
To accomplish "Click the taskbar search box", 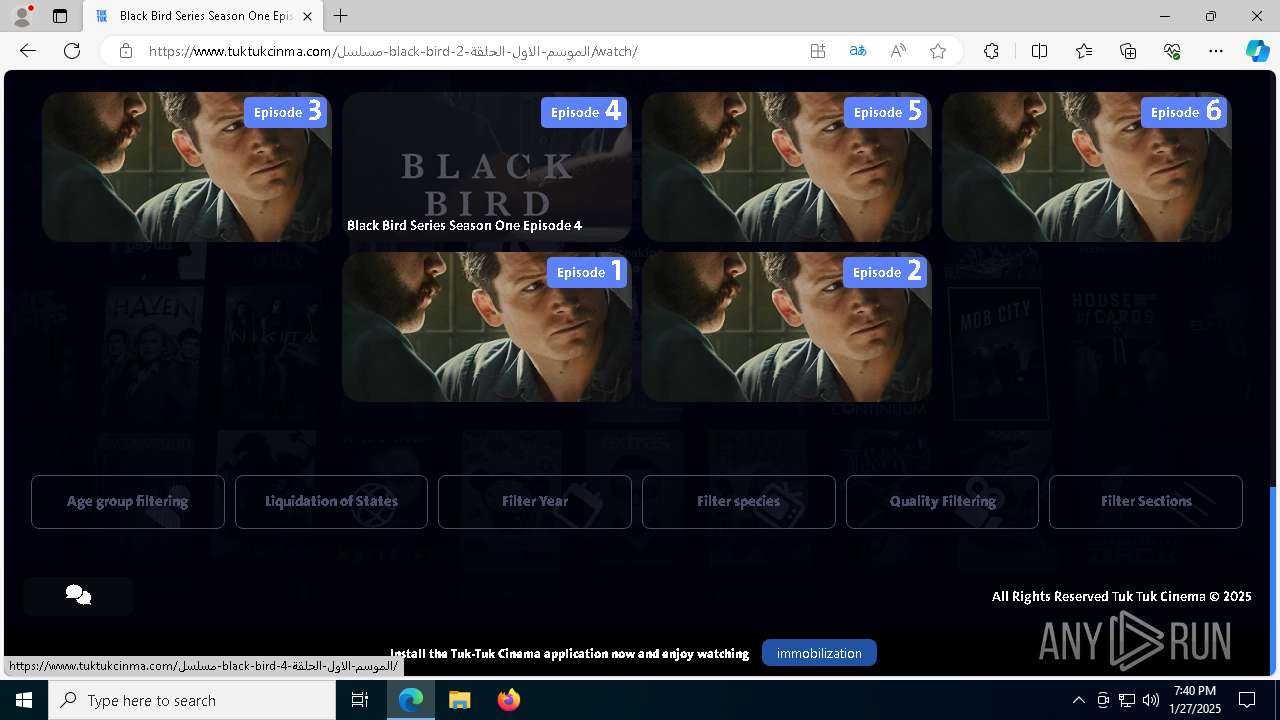I will [x=192, y=700].
